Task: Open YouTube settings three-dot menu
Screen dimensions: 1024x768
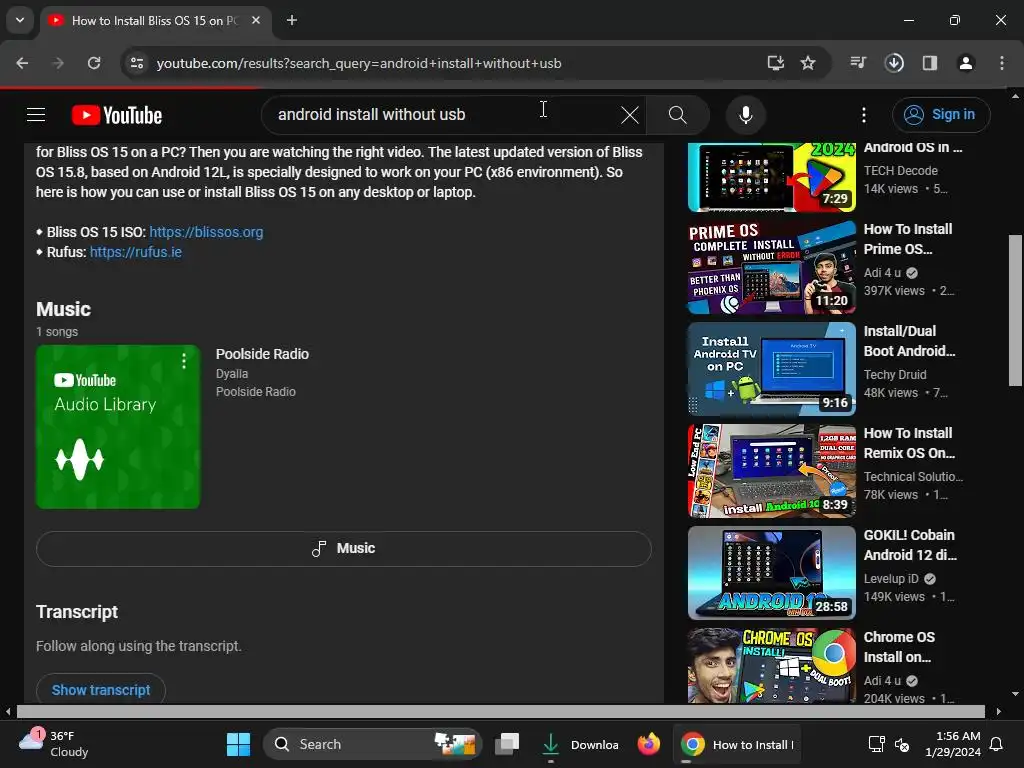Action: (x=864, y=115)
